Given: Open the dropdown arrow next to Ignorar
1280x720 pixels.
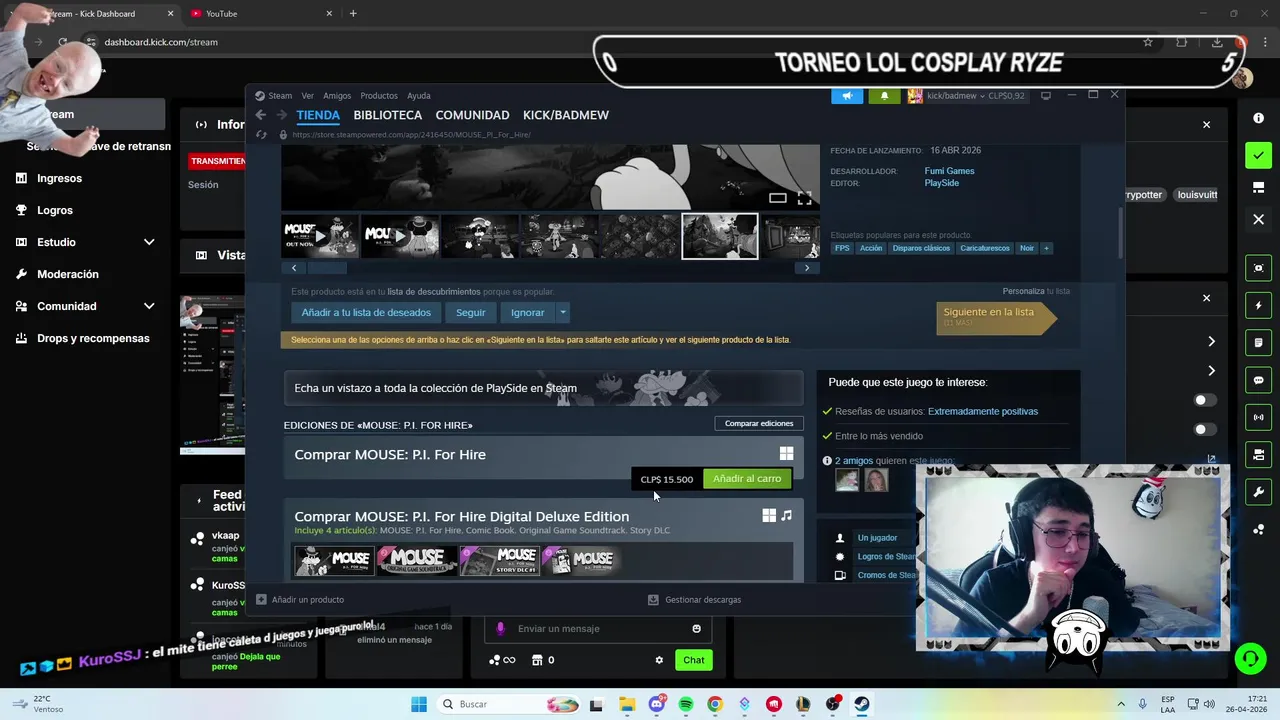Looking at the screenshot, I should click(x=563, y=312).
